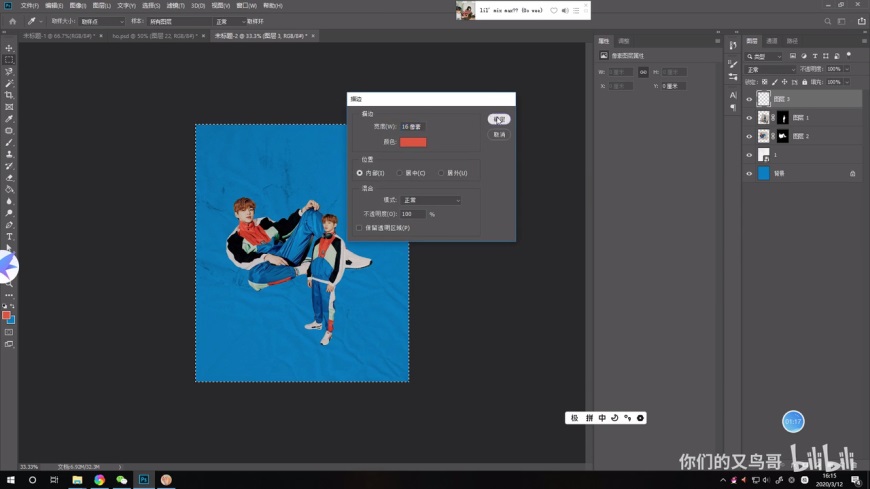
Task: Enable 保留透明区域(P) checkbox
Action: click(x=359, y=228)
